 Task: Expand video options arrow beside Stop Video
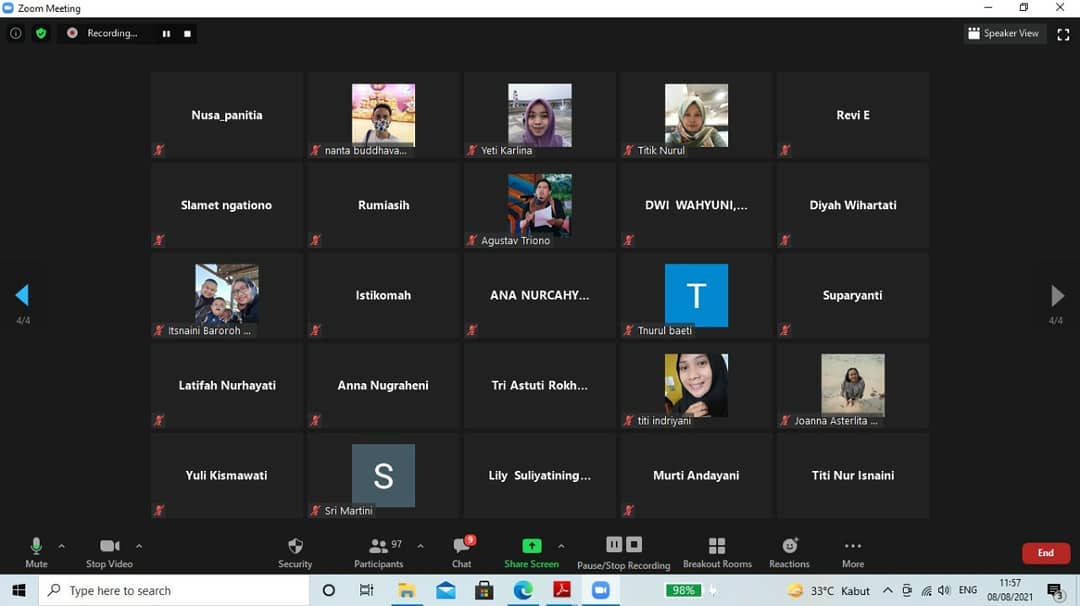click(139, 546)
